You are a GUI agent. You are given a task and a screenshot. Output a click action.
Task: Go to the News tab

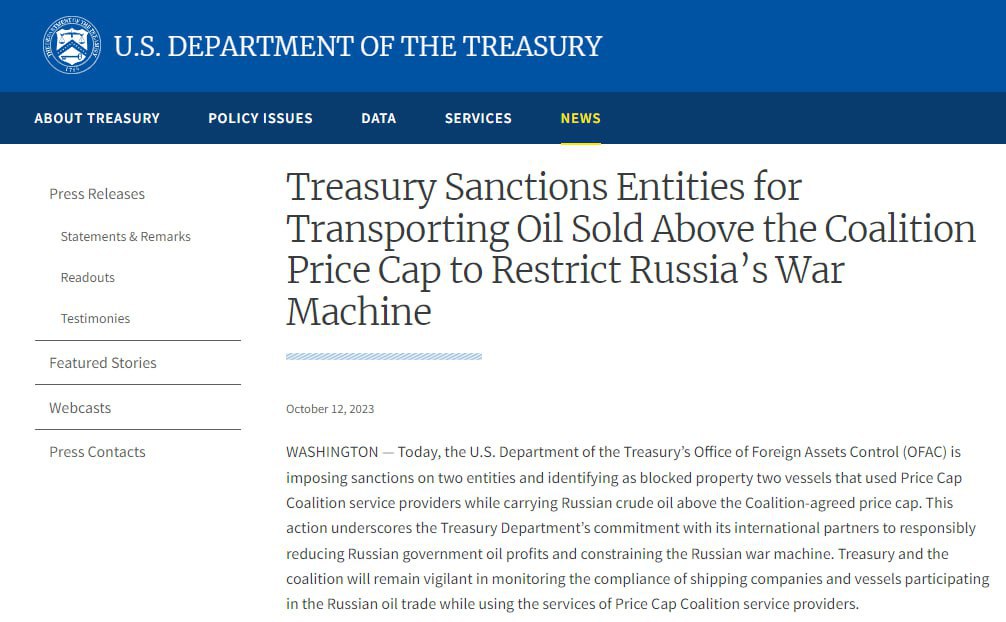tap(580, 118)
